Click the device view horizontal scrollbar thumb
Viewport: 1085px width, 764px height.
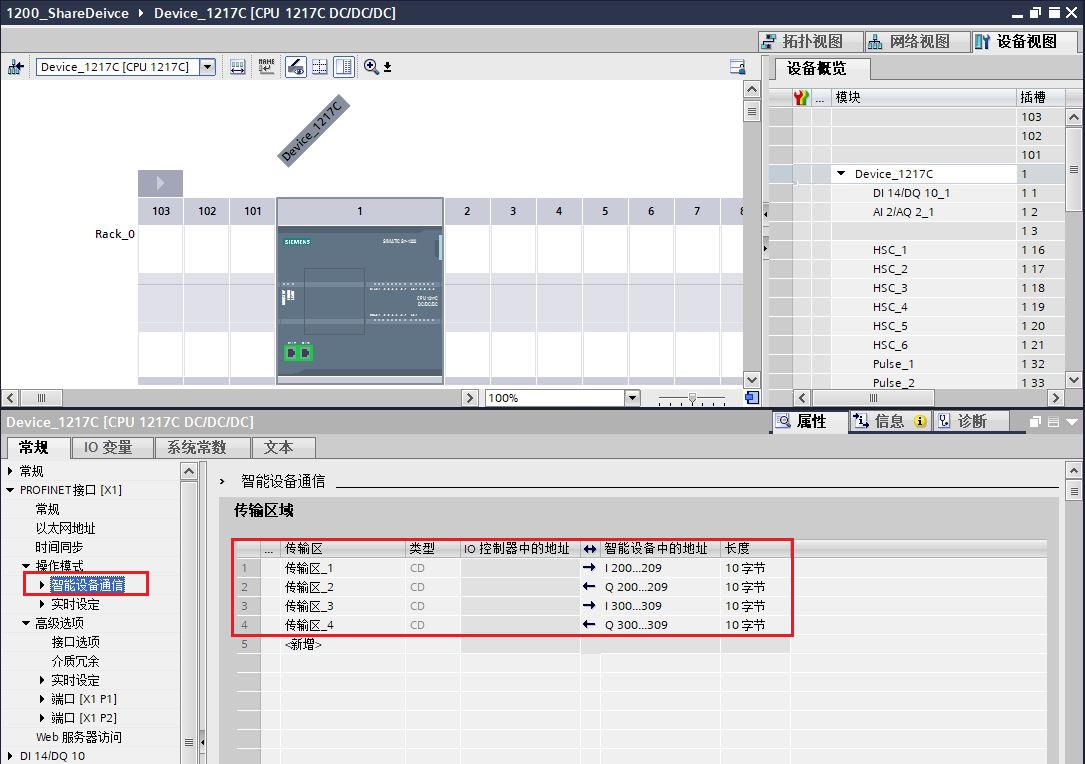pos(42,398)
